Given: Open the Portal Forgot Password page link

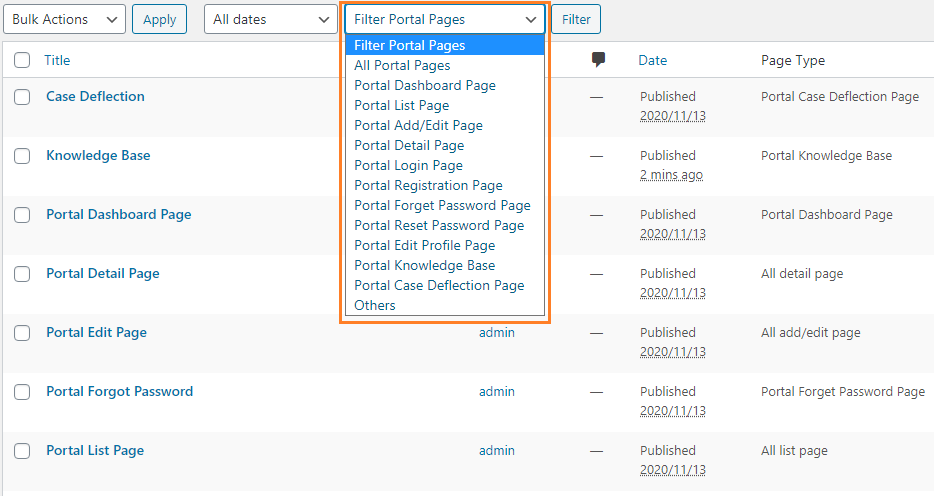Looking at the screenshot, I should coord(119,391).
